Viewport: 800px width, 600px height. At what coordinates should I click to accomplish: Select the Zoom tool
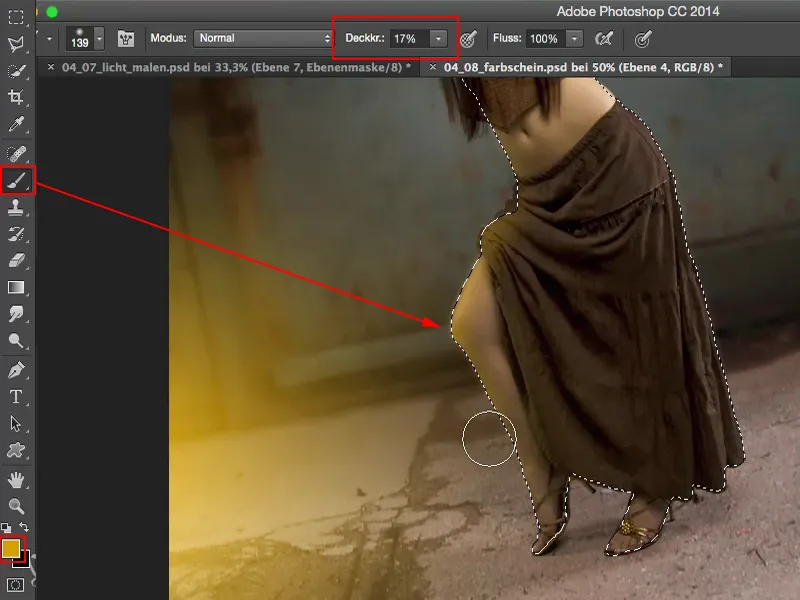point(16,506)
